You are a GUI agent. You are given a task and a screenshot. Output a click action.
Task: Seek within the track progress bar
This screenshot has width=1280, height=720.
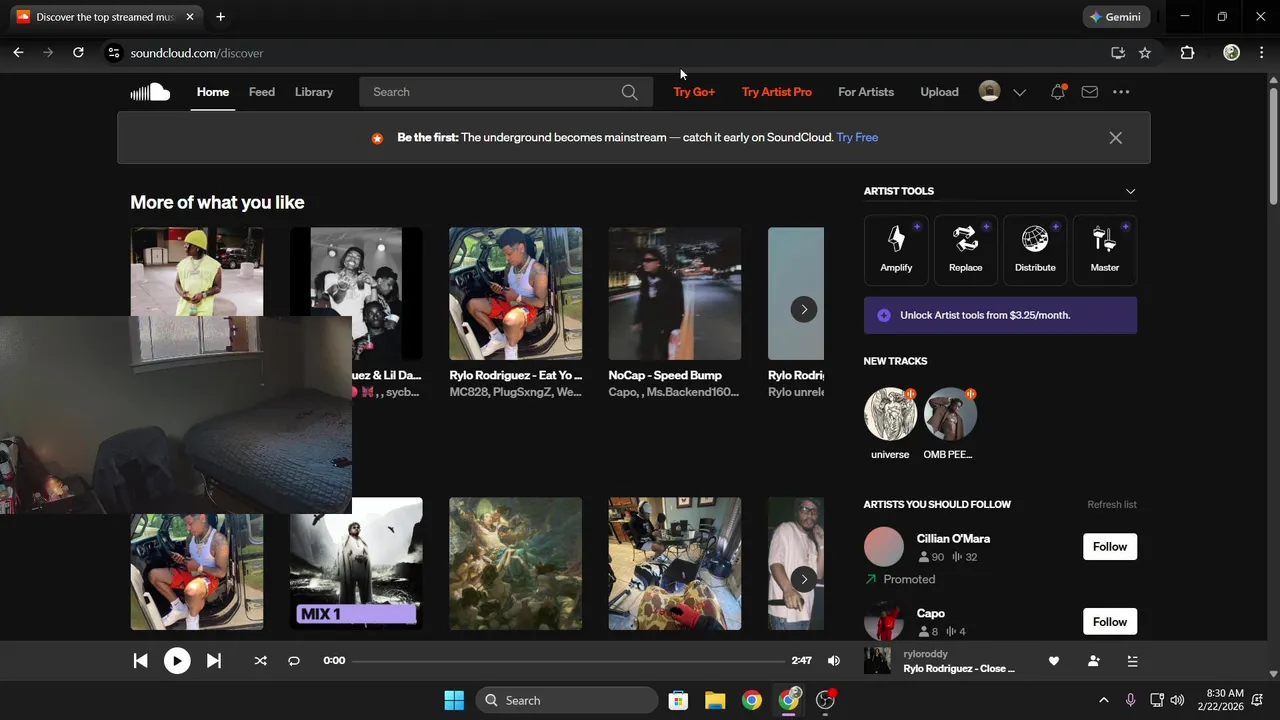pyautogui.click(x=568, y=661)
